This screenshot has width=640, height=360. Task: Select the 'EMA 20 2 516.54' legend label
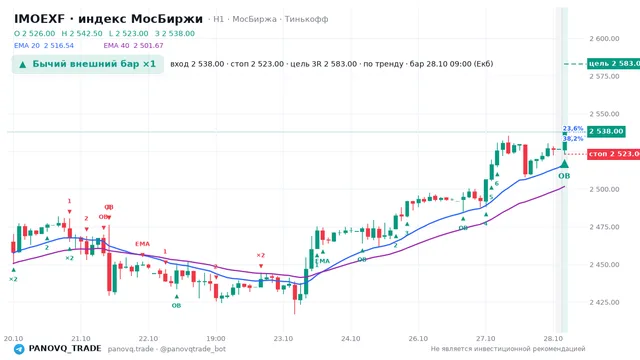point(44,46)
